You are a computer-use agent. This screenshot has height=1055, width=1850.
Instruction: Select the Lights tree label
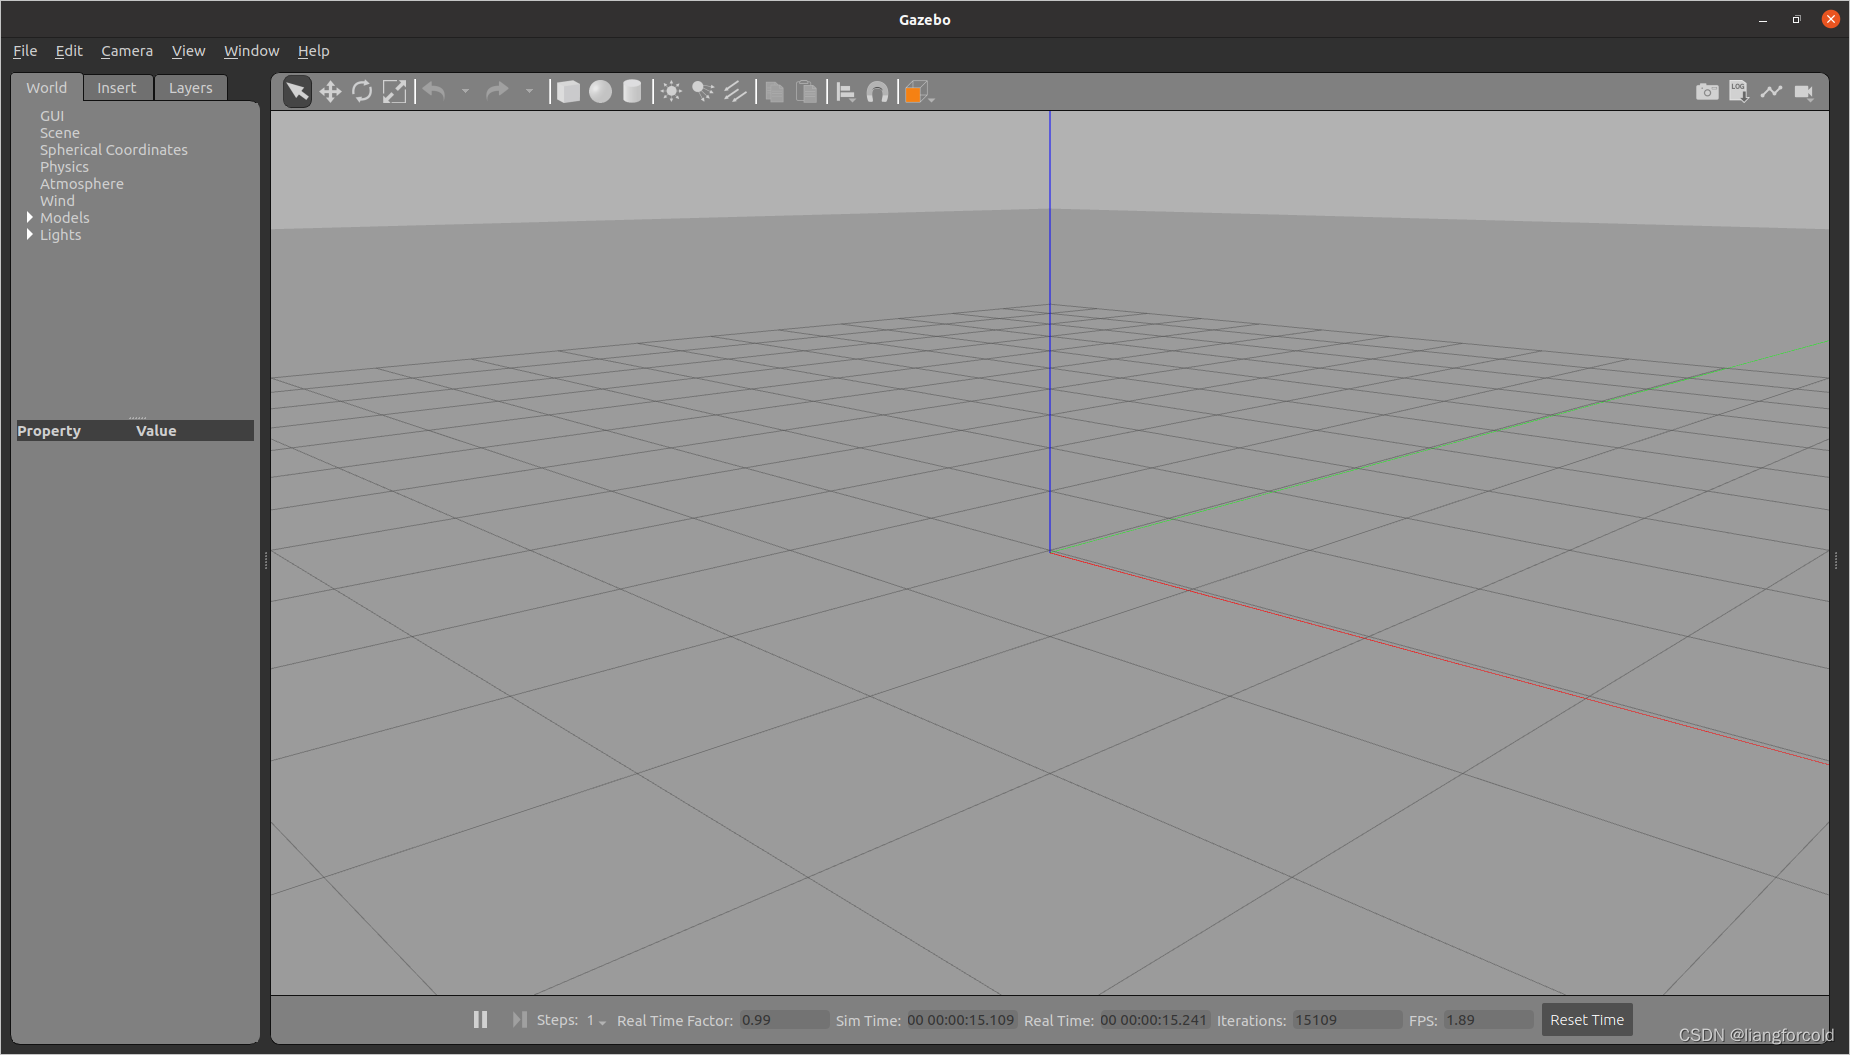pyautogui.click(x=60, y=235)
